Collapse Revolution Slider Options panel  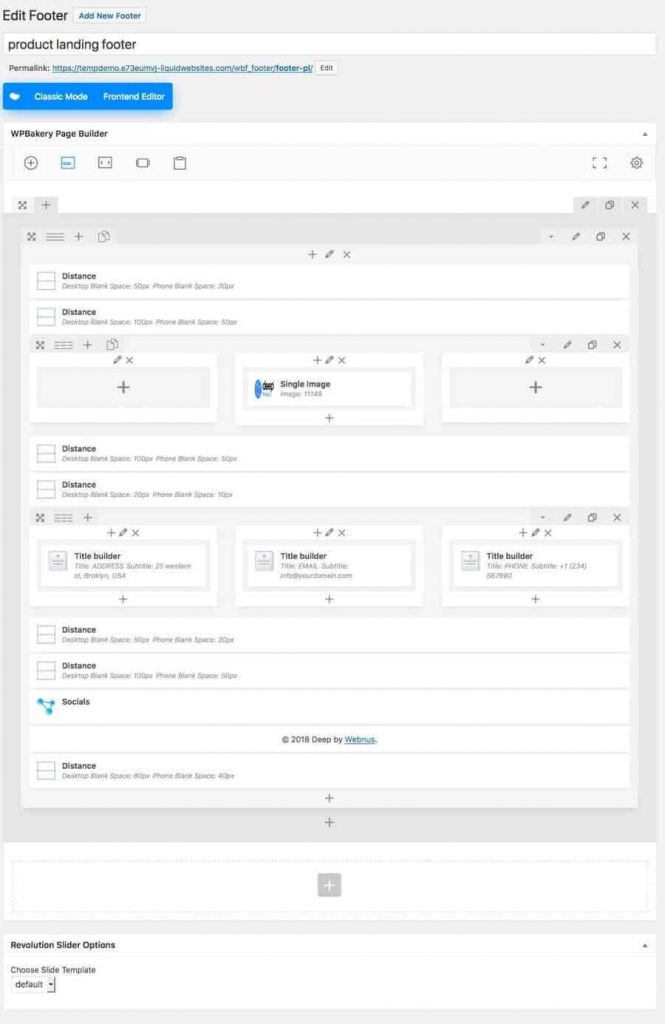pos(645,946)
